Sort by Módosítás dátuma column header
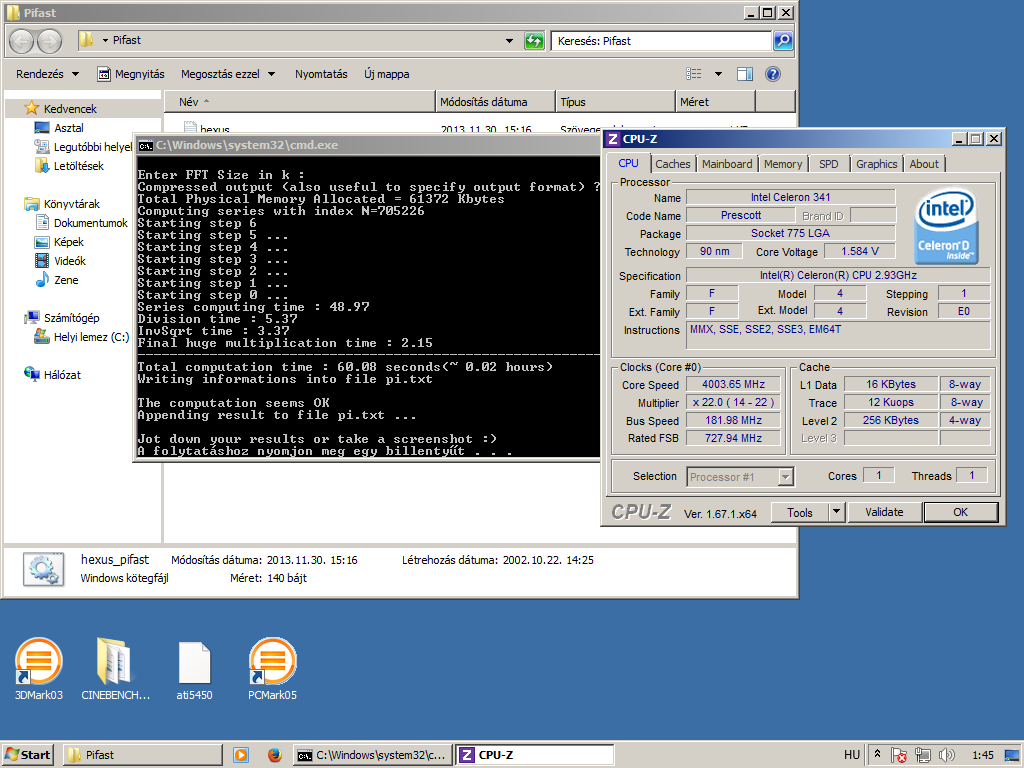 click(x=495, y=102)
